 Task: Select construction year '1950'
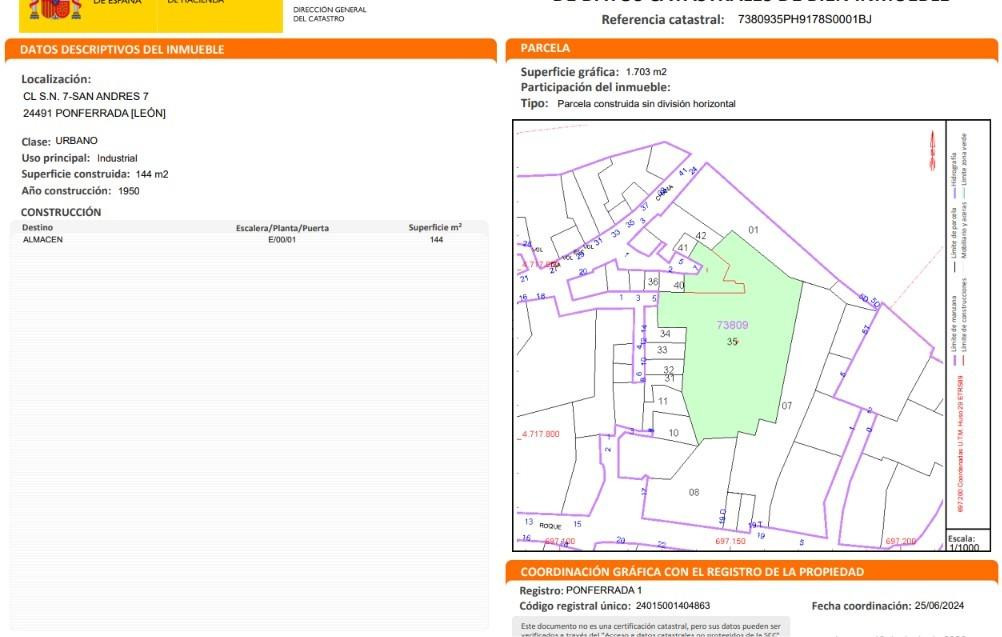click(x=128, y=191)
